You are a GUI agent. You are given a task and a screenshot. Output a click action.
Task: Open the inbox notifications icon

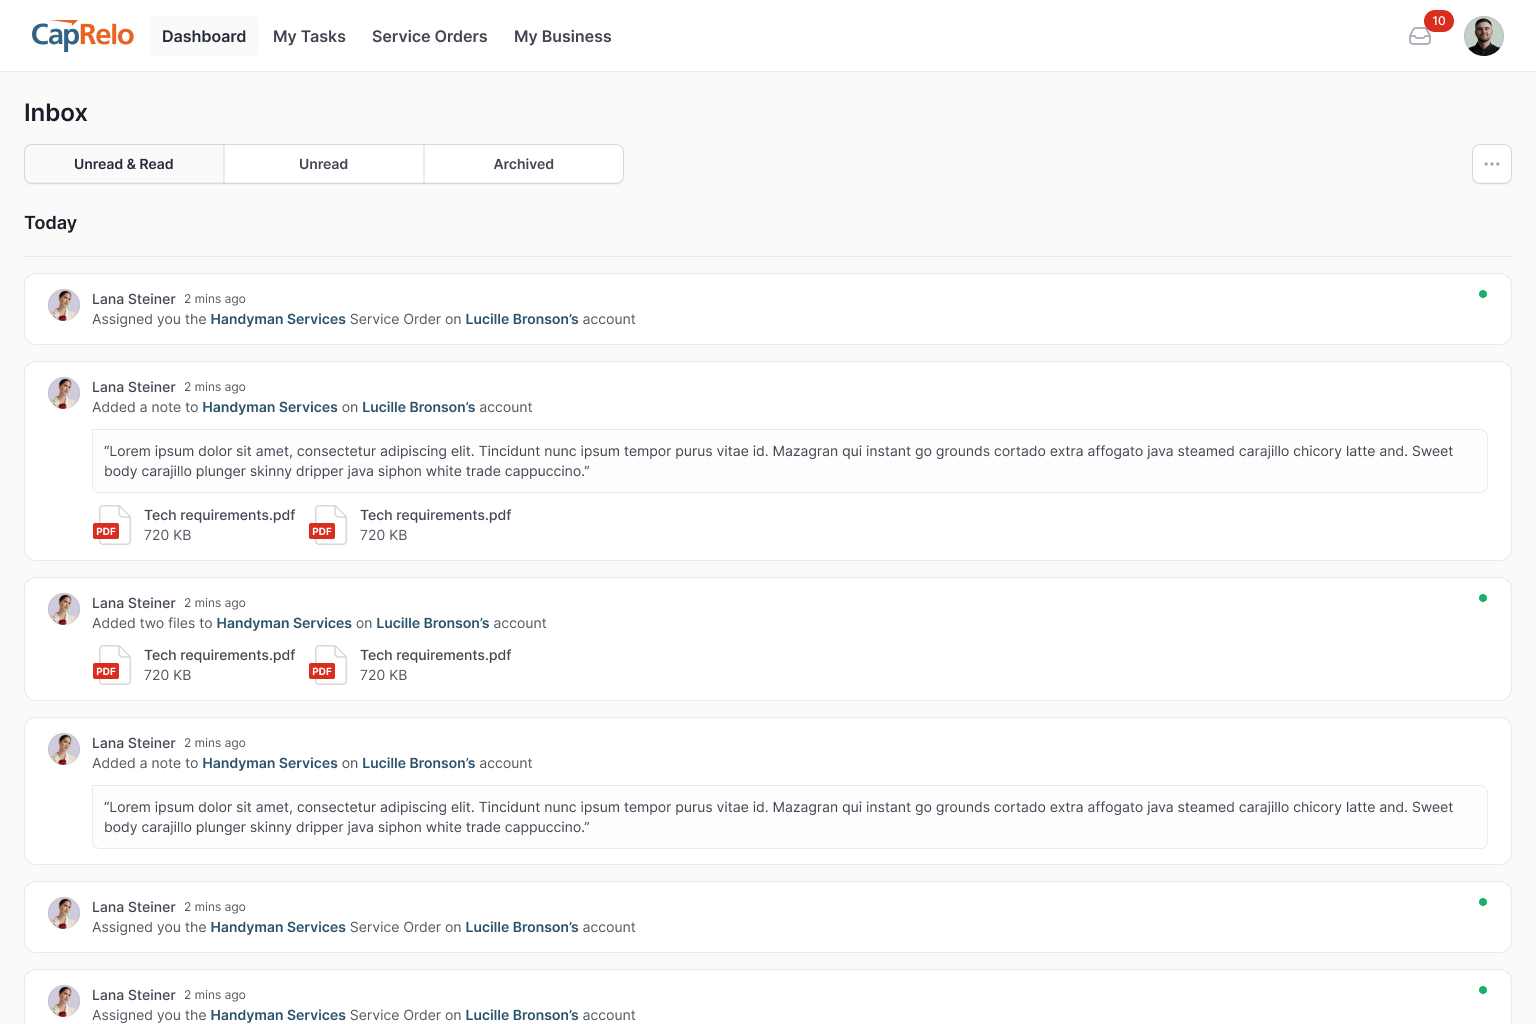coord(1420,37)
